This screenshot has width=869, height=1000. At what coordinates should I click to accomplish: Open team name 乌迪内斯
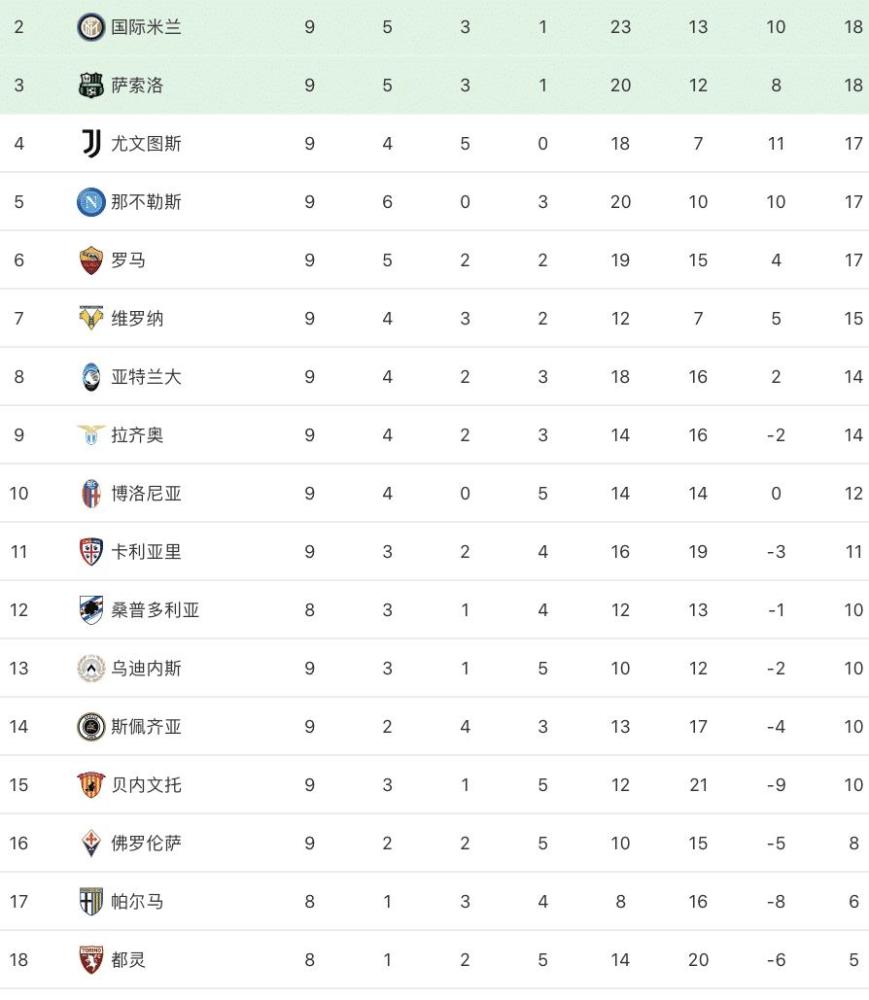(146, 668)
